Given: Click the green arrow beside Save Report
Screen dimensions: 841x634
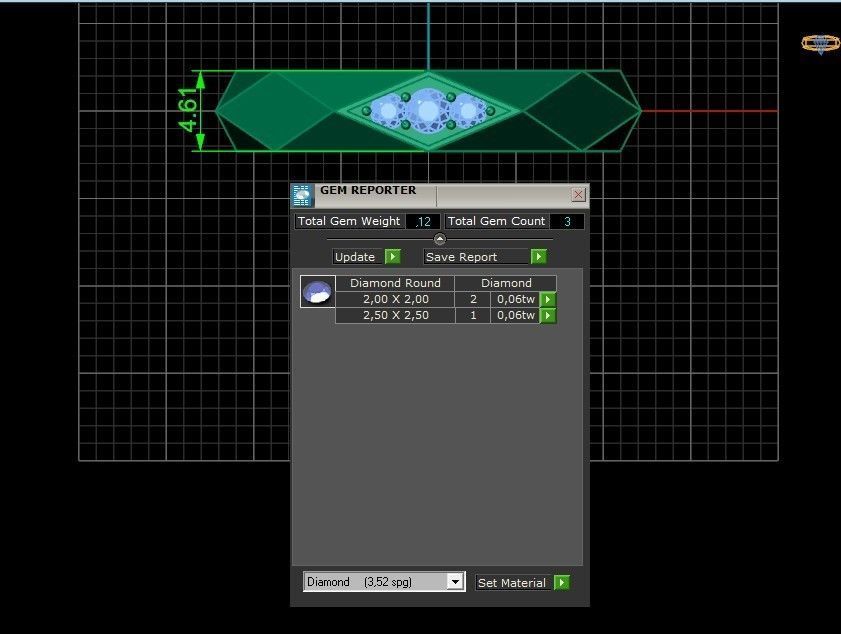Looking at the screenshot, I should coord(538,256).
